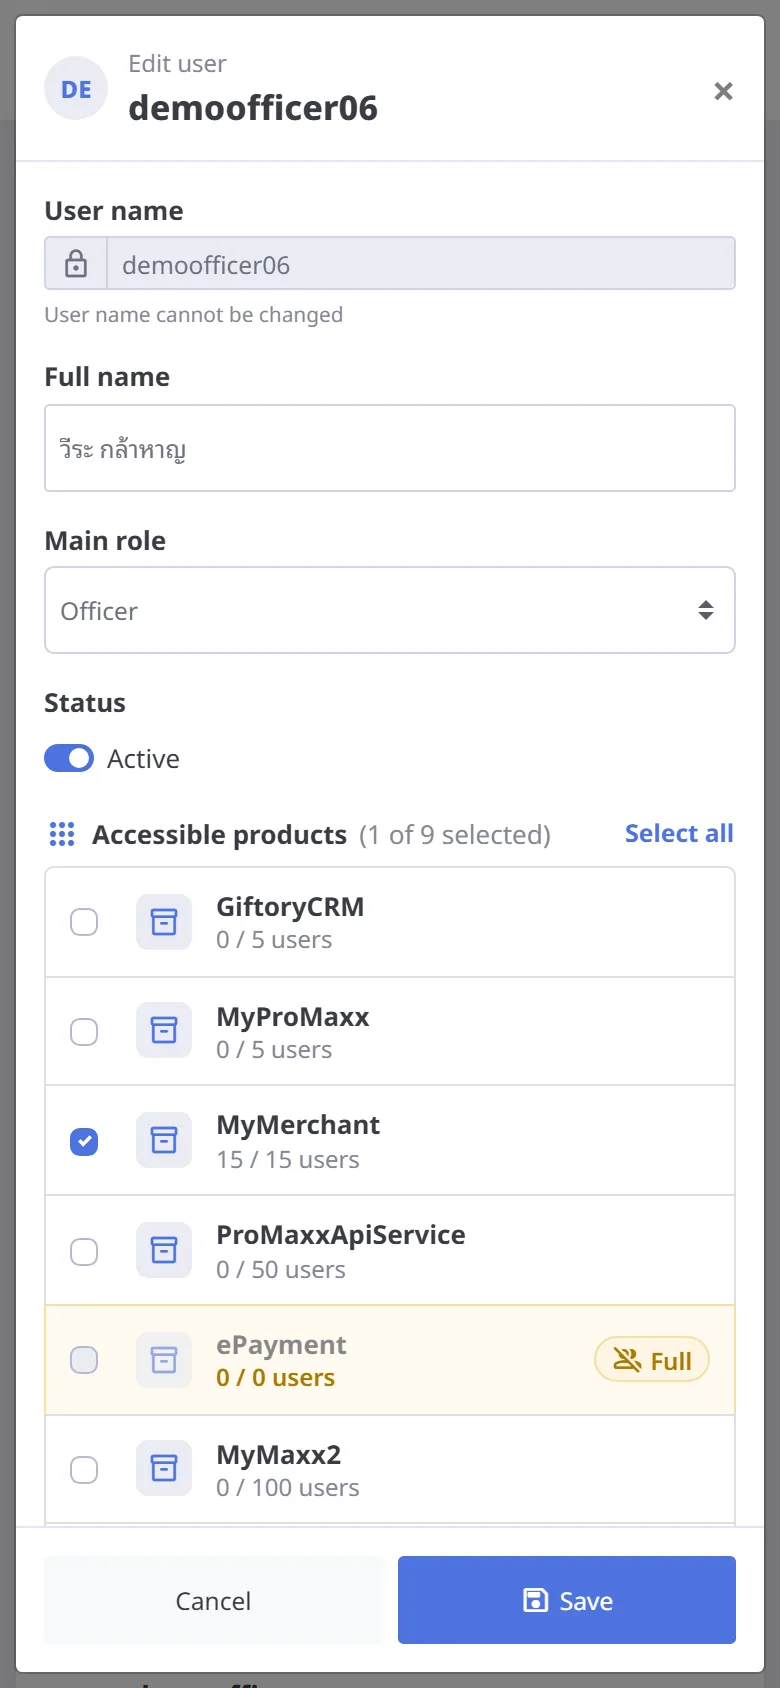Click the "15 / 15 users" text
780x1688 pixels.
(x=288, y=1160)
